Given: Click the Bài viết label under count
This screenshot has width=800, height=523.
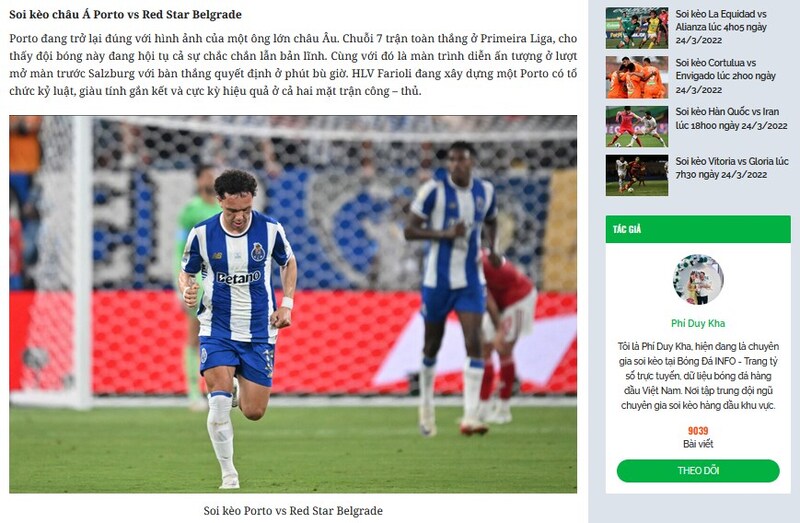Looking at the screenshot, I should [x=698, y=444].
